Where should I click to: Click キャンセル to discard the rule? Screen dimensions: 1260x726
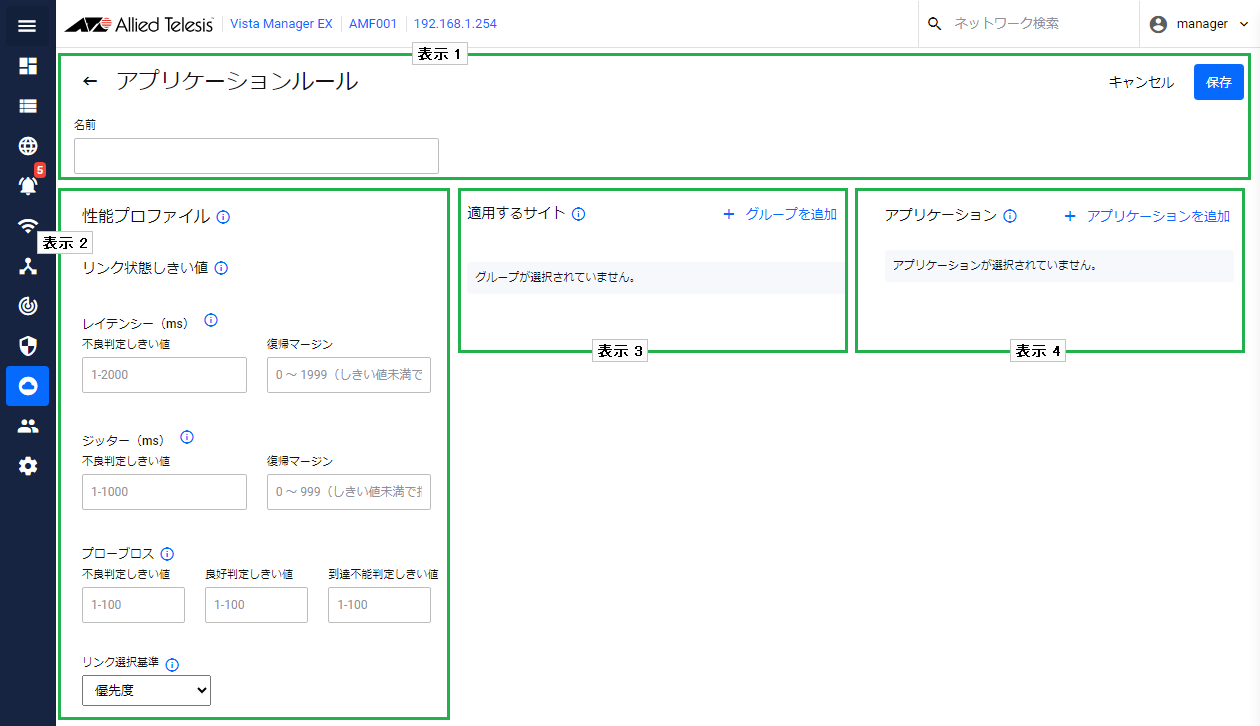(1141, 82)
